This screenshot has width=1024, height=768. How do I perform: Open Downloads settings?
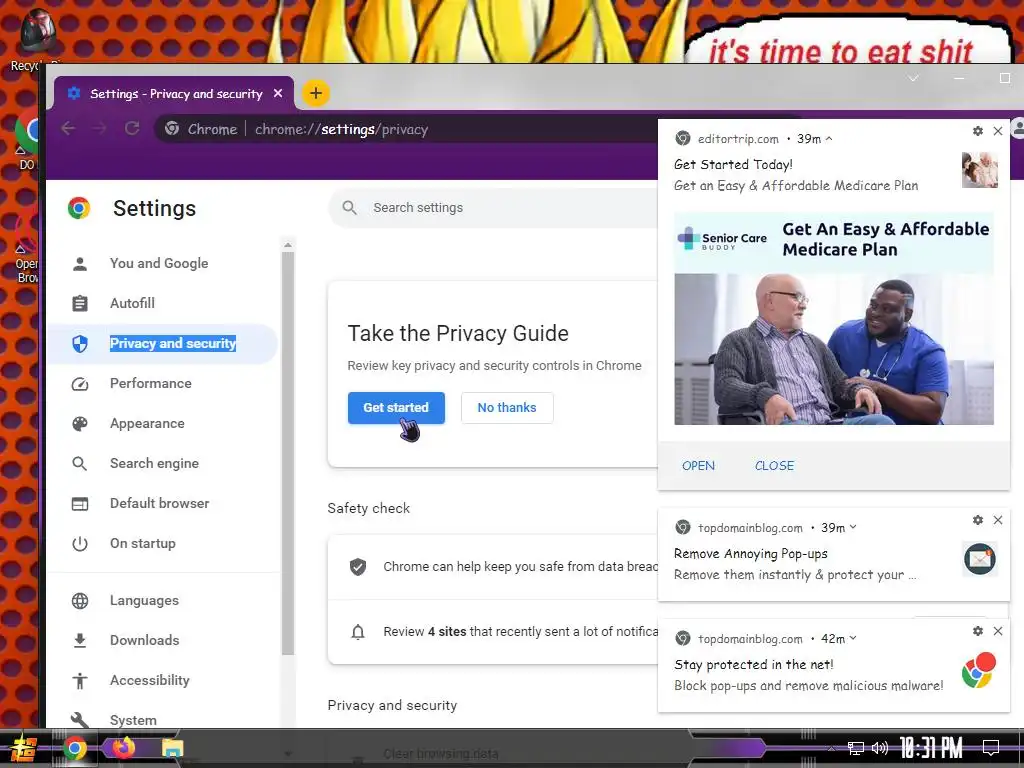point(144,640)
